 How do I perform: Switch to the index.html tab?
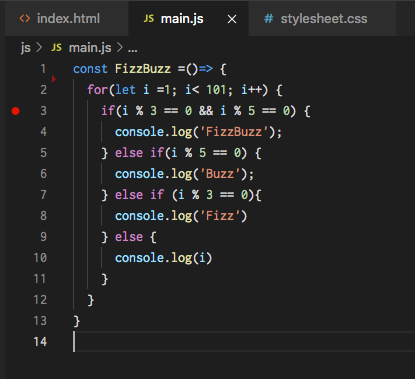[x=67, y=19]
